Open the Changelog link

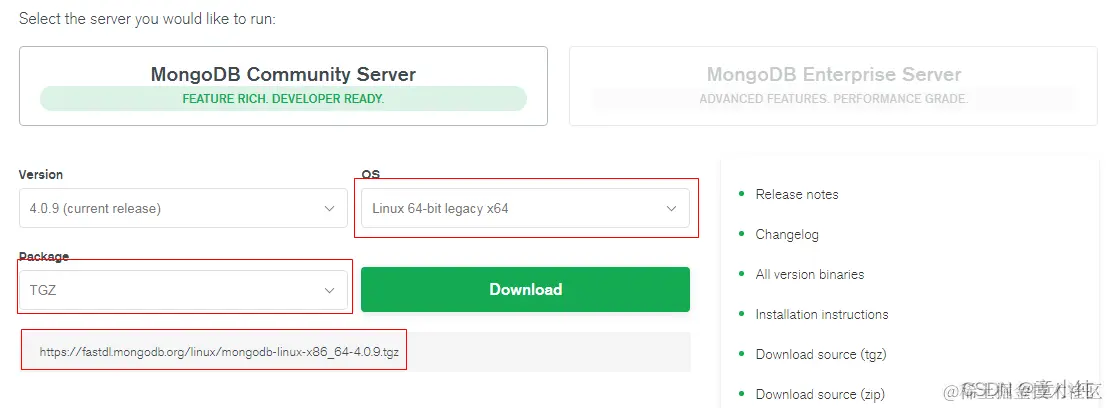(786, 234)
